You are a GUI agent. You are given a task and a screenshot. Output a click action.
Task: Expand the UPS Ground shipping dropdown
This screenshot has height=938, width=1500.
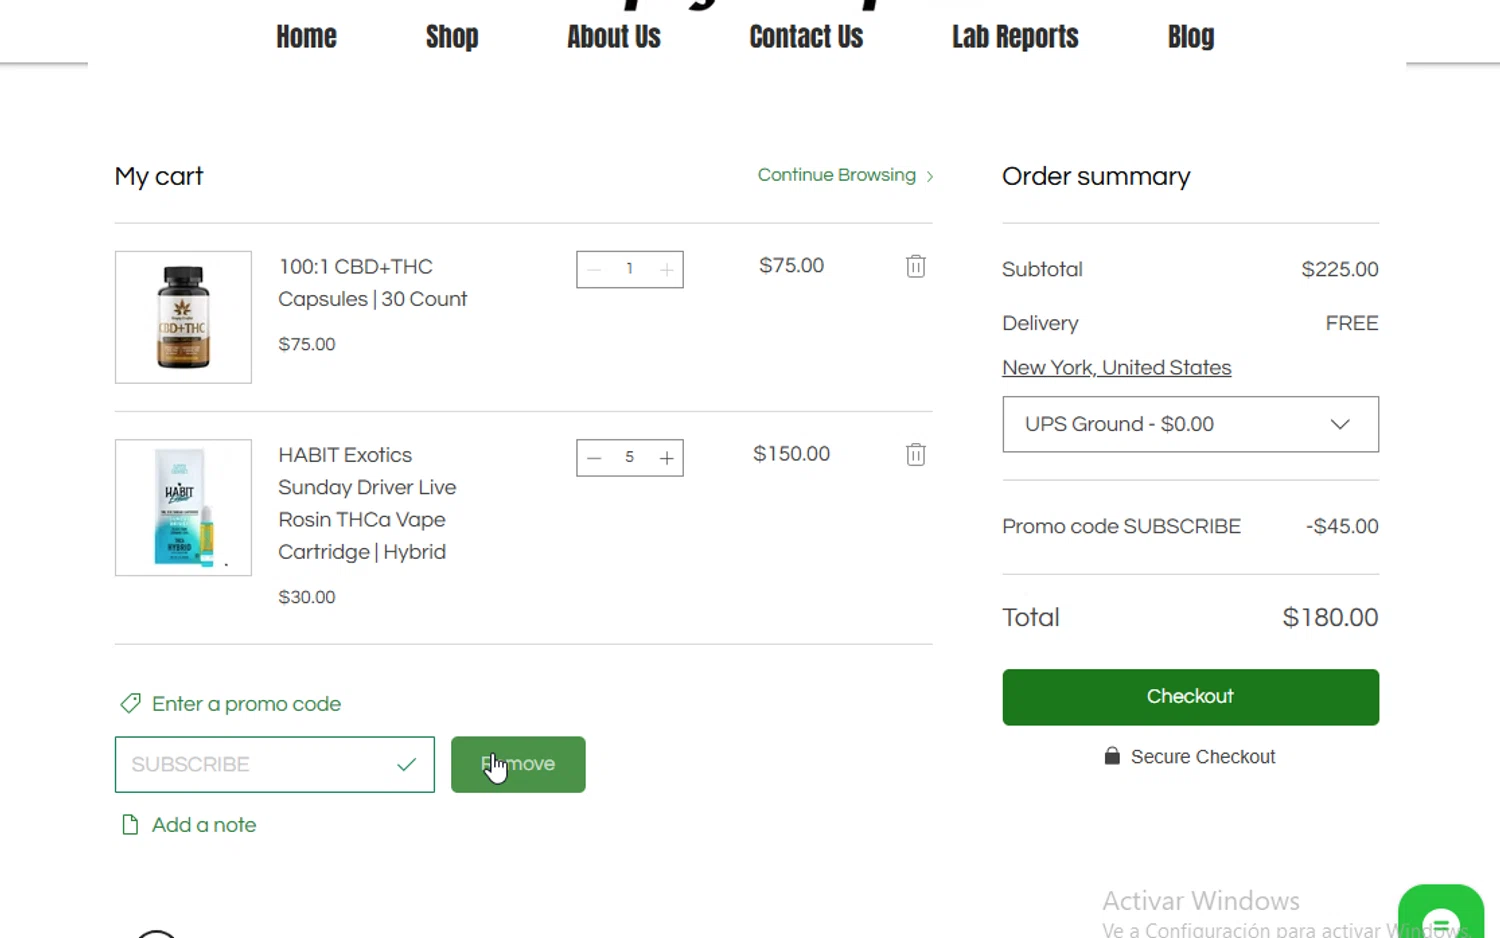coord(1190,424)
